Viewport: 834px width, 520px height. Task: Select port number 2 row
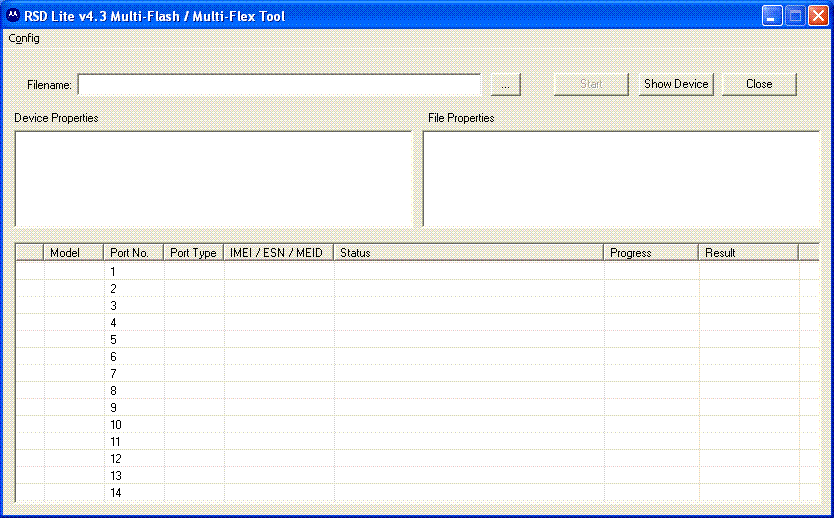[x=418, y=289]
